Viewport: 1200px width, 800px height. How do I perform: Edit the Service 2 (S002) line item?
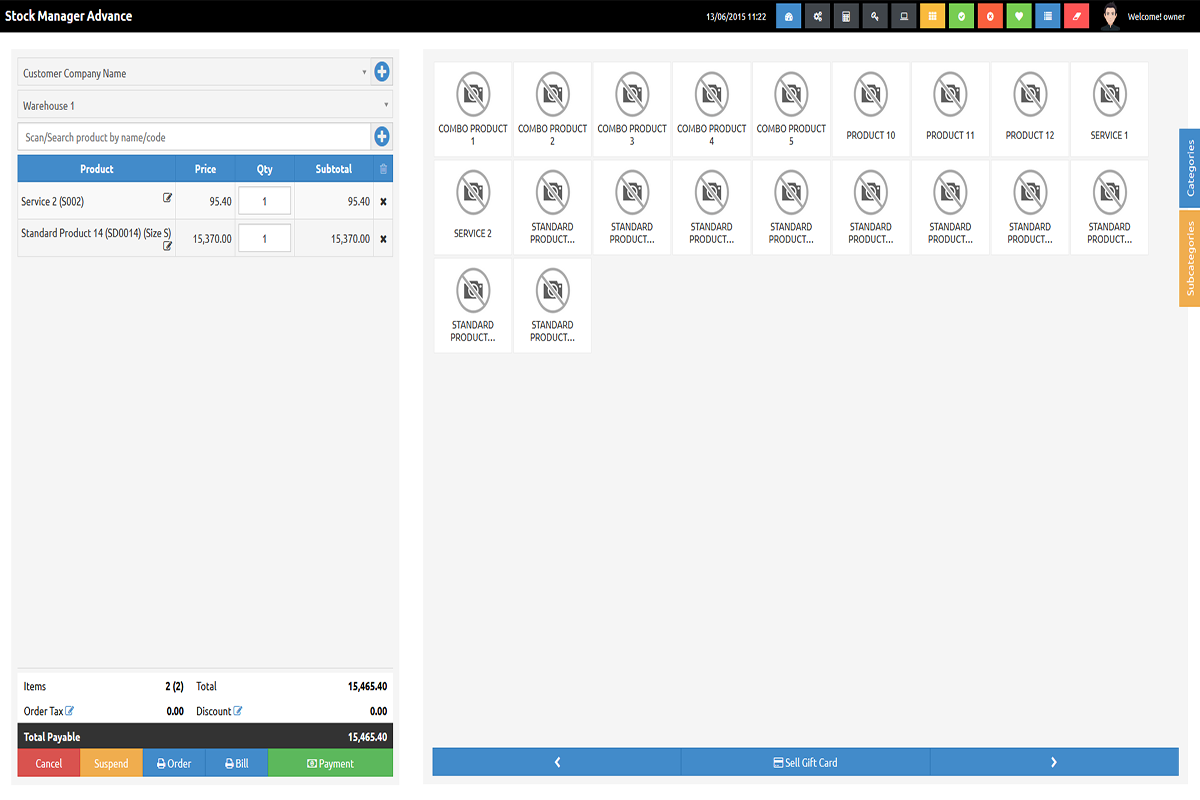[x=168, y=198]
